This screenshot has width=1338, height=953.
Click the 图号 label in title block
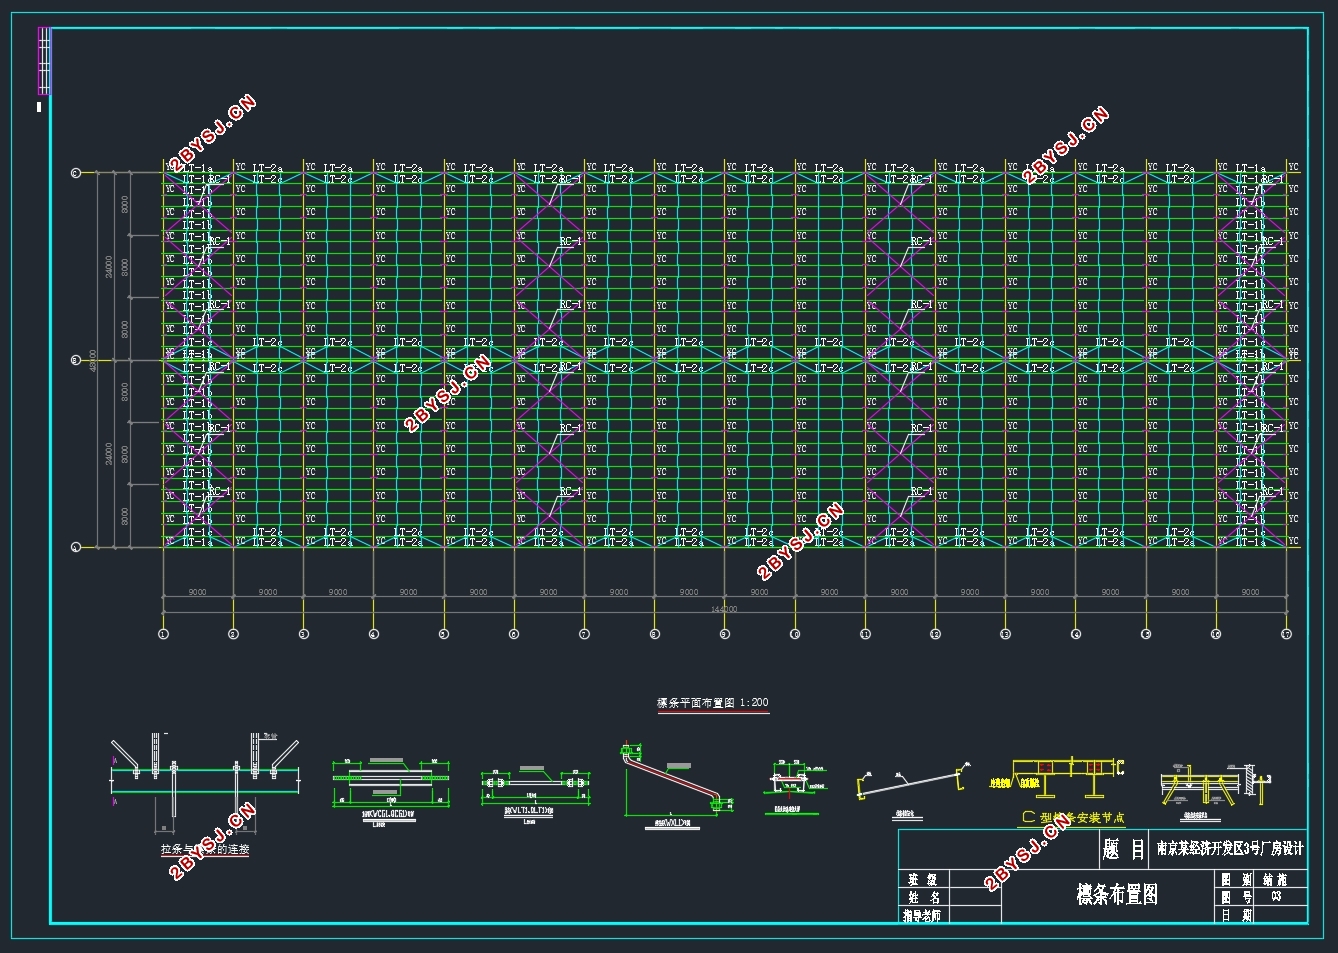[x=1237, y=897]
